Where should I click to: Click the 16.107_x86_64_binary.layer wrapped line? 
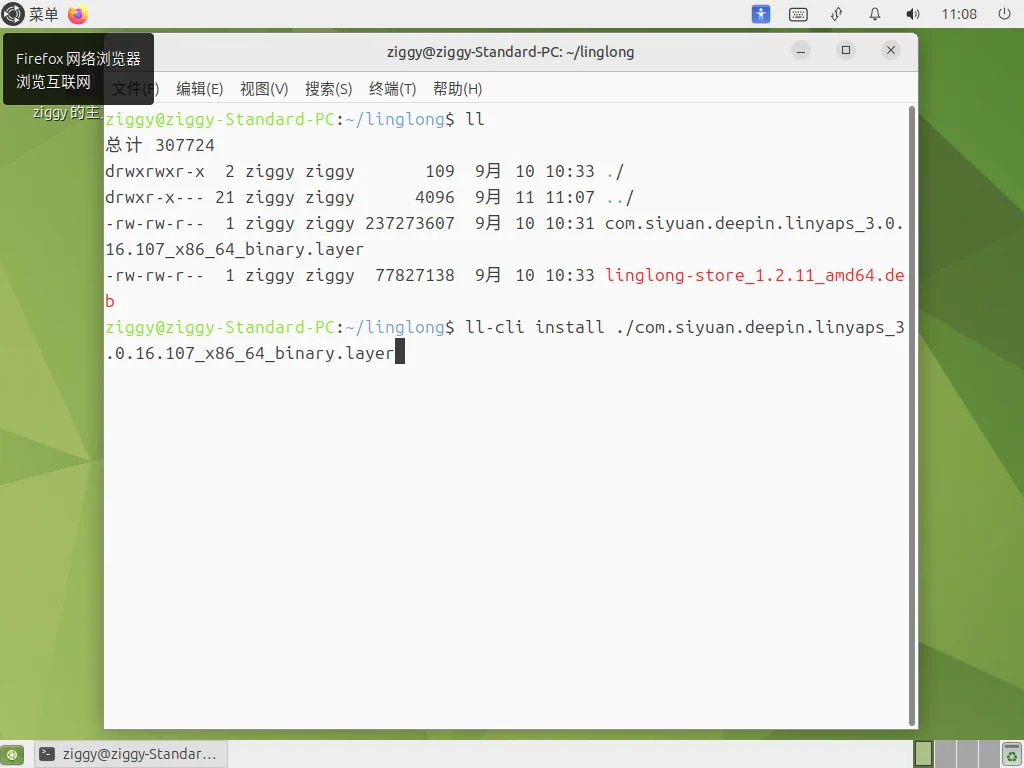[234, 249]
